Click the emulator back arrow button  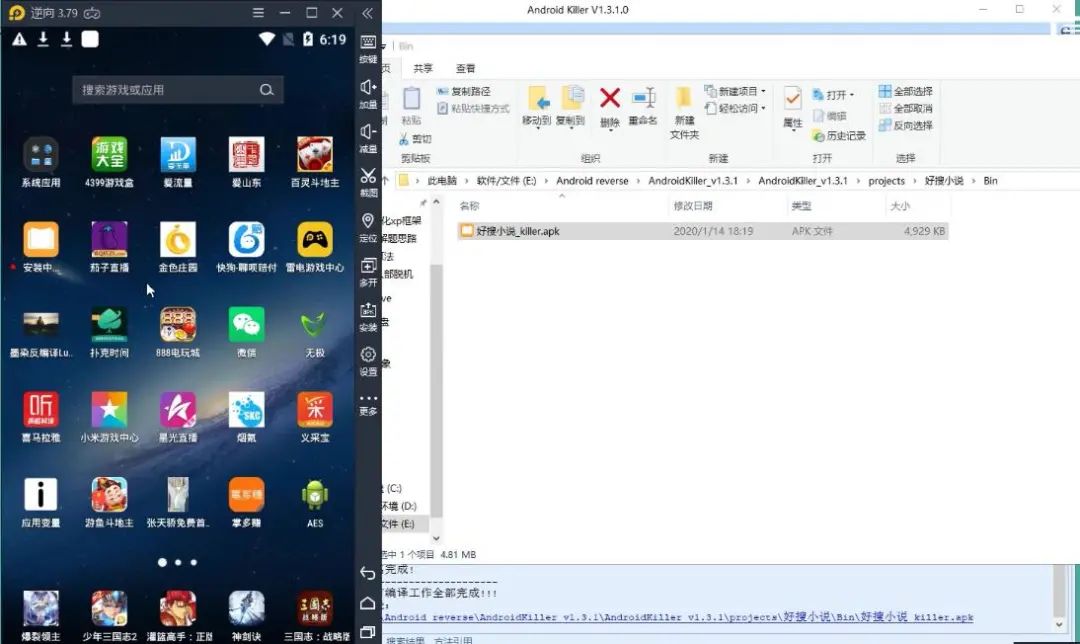[x=368, y=573]
